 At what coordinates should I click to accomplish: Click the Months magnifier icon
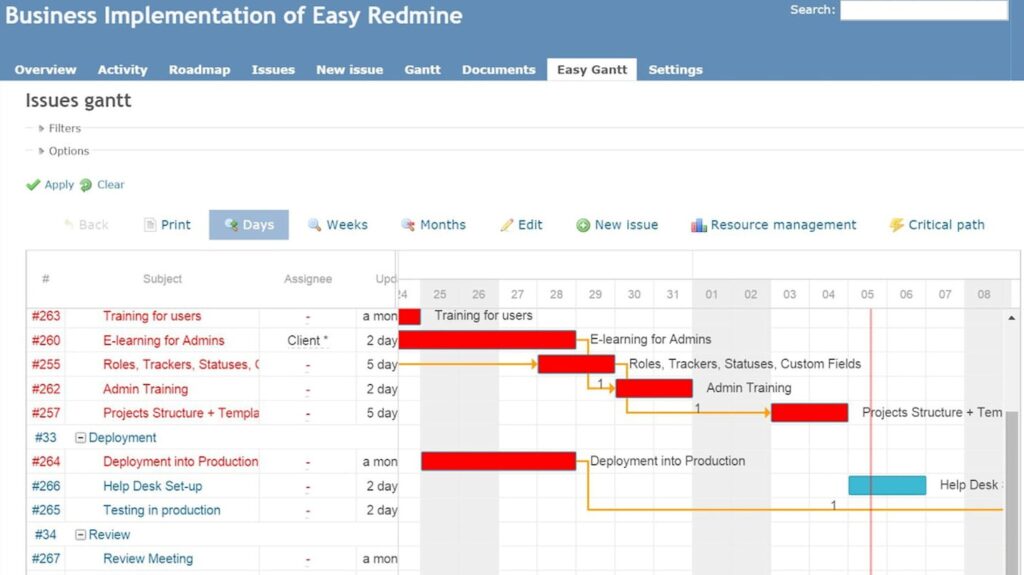pos(408,225)
